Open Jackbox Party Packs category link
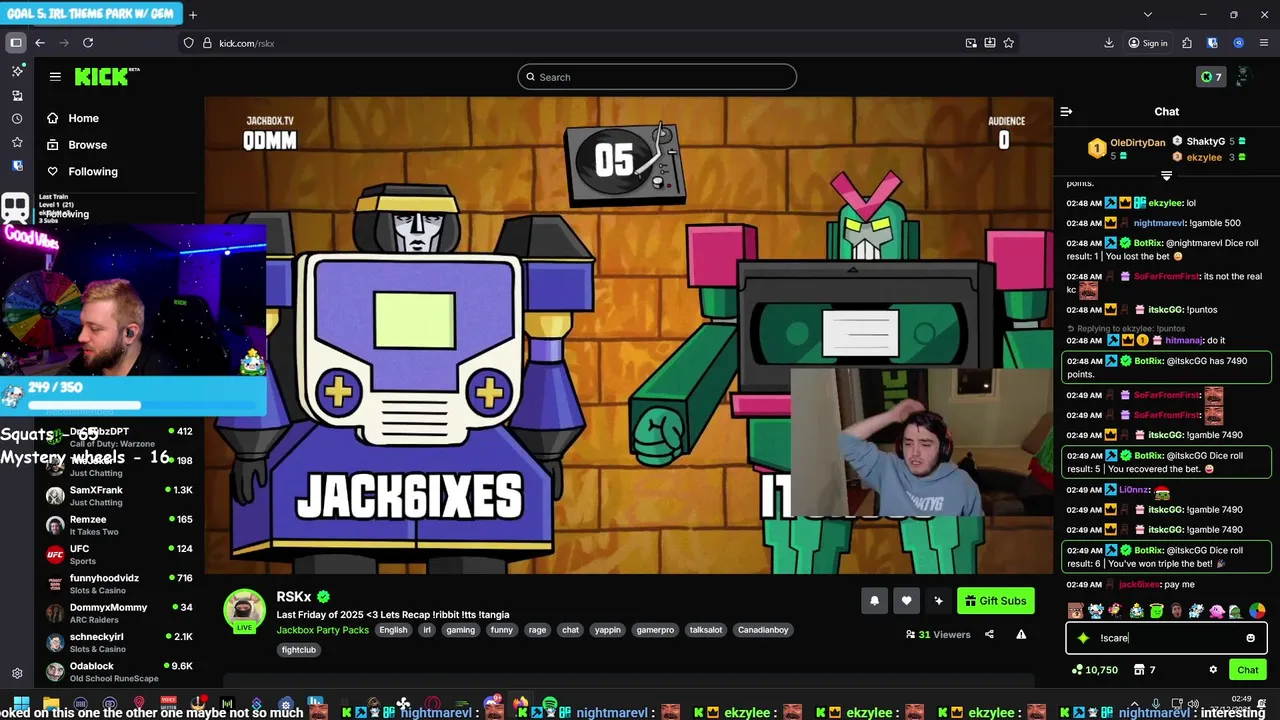Screen dimensions: 1280x720 coord(323,630)
